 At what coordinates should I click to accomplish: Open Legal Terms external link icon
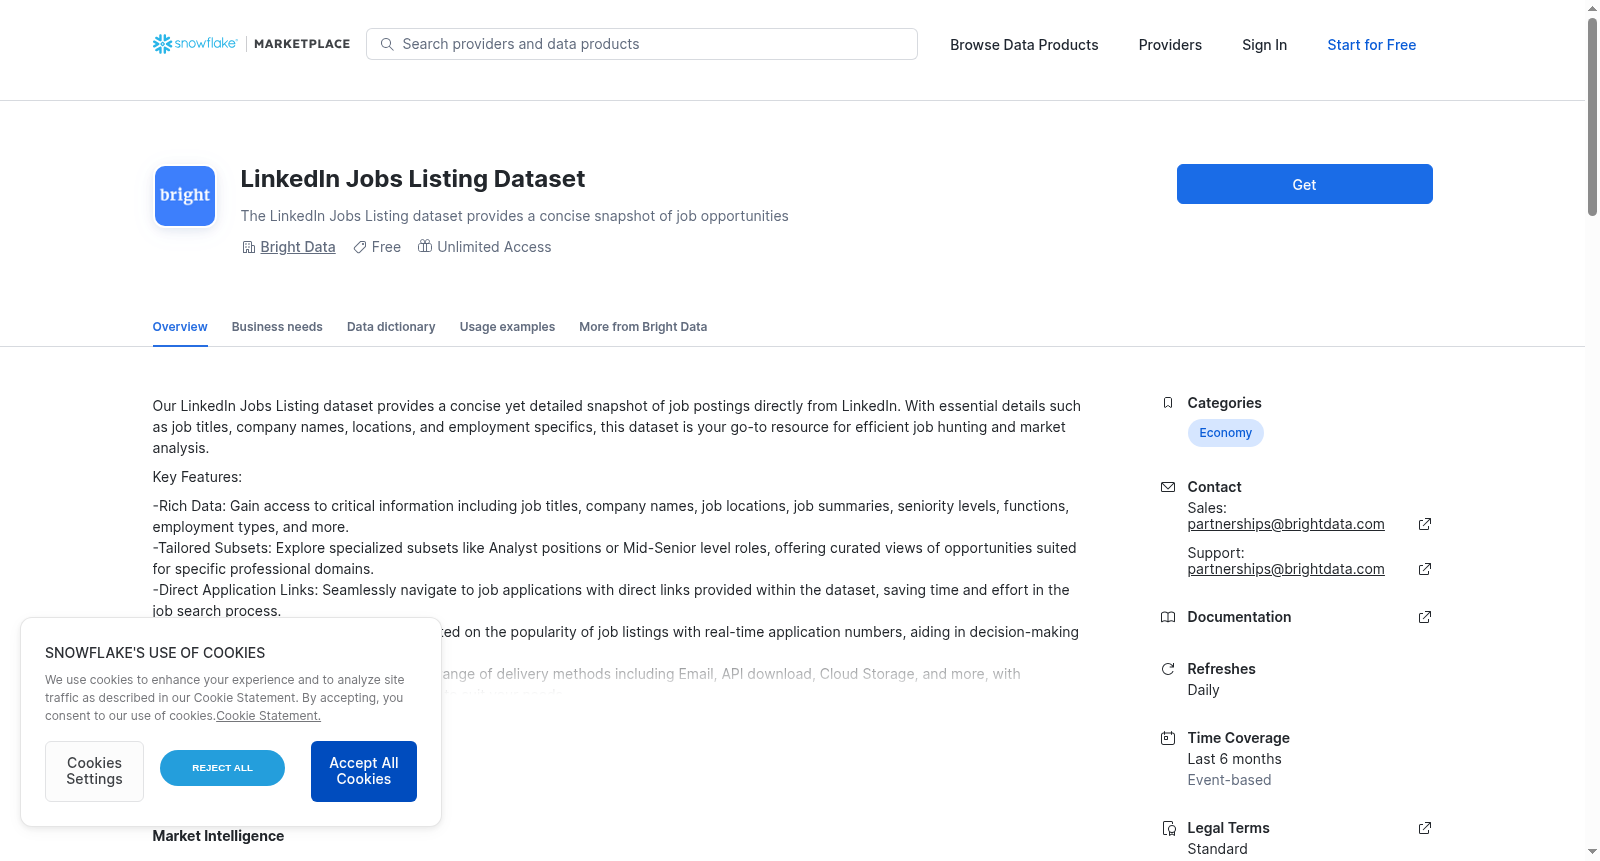(1425, 828)
